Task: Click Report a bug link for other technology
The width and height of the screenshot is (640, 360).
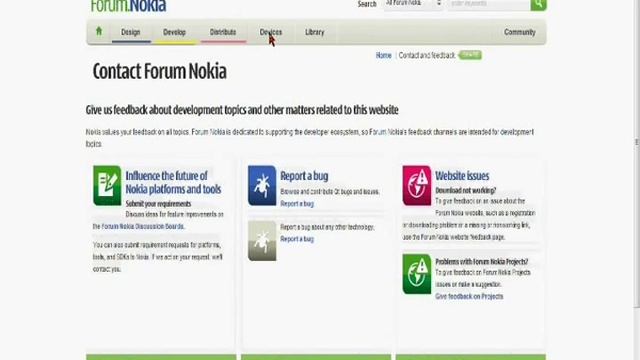Action: click(x=297, y=239)
